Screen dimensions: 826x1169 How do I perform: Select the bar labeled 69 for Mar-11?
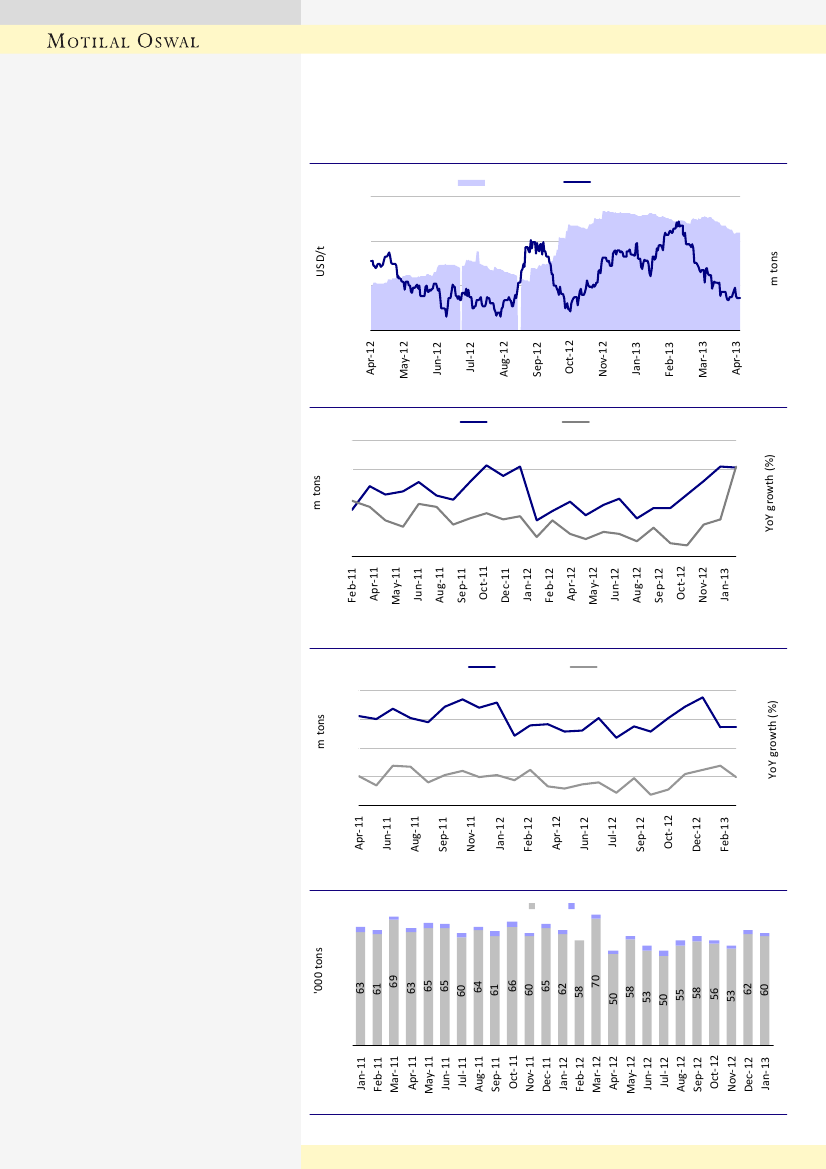pos(394,982)
